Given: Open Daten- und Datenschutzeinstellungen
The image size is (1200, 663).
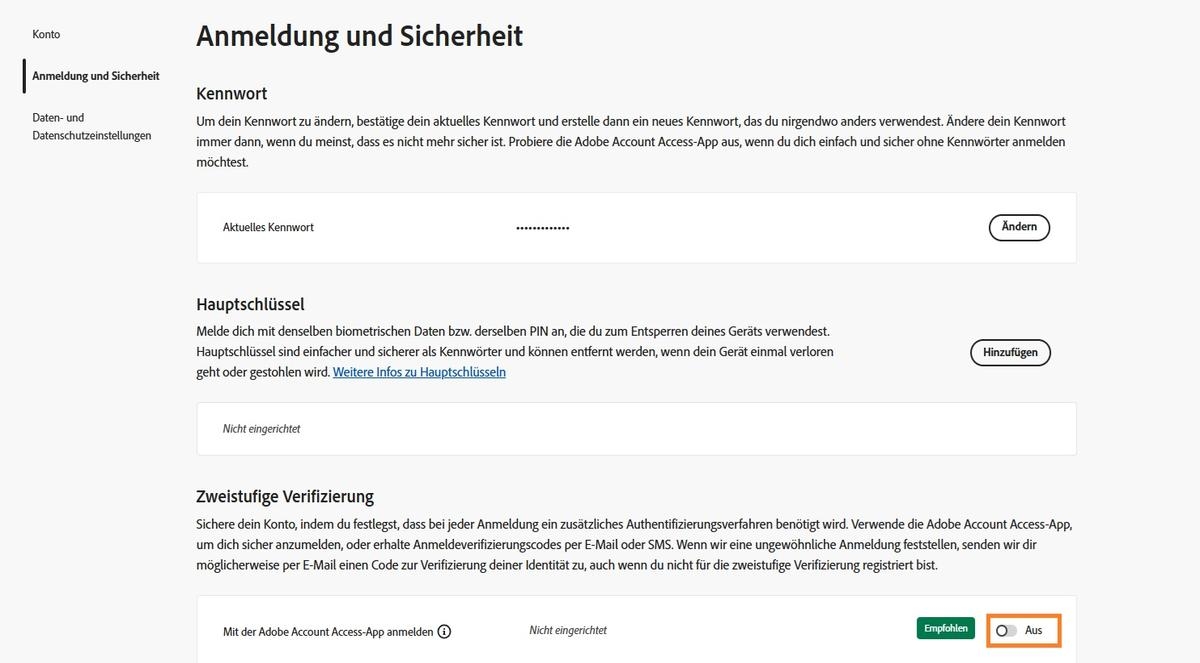Looking at the screenshot, I should (91, 126).
